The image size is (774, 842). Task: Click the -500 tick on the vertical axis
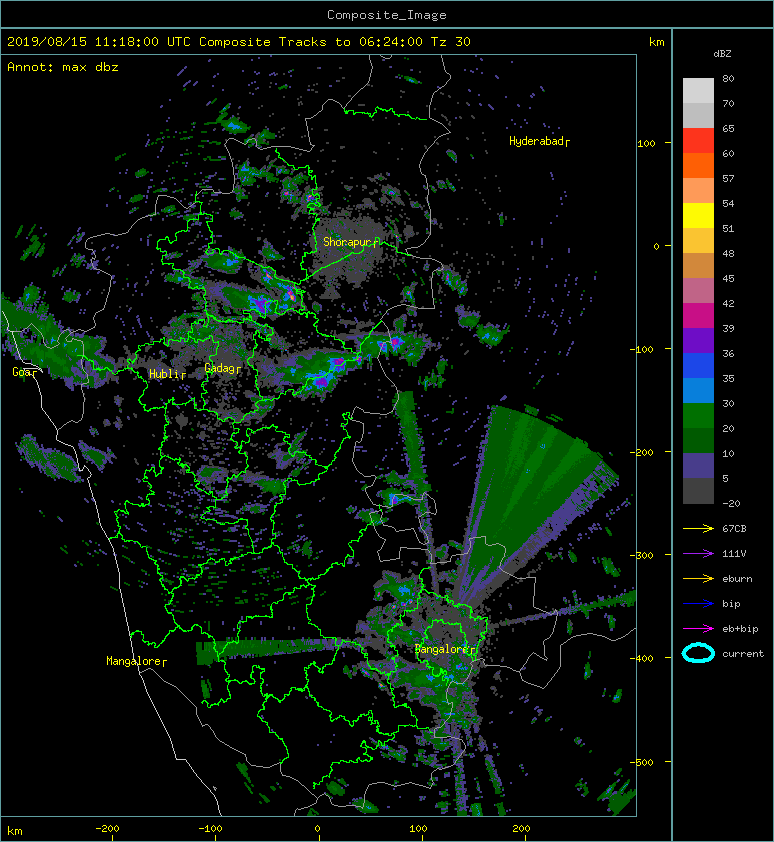(643, 763)
